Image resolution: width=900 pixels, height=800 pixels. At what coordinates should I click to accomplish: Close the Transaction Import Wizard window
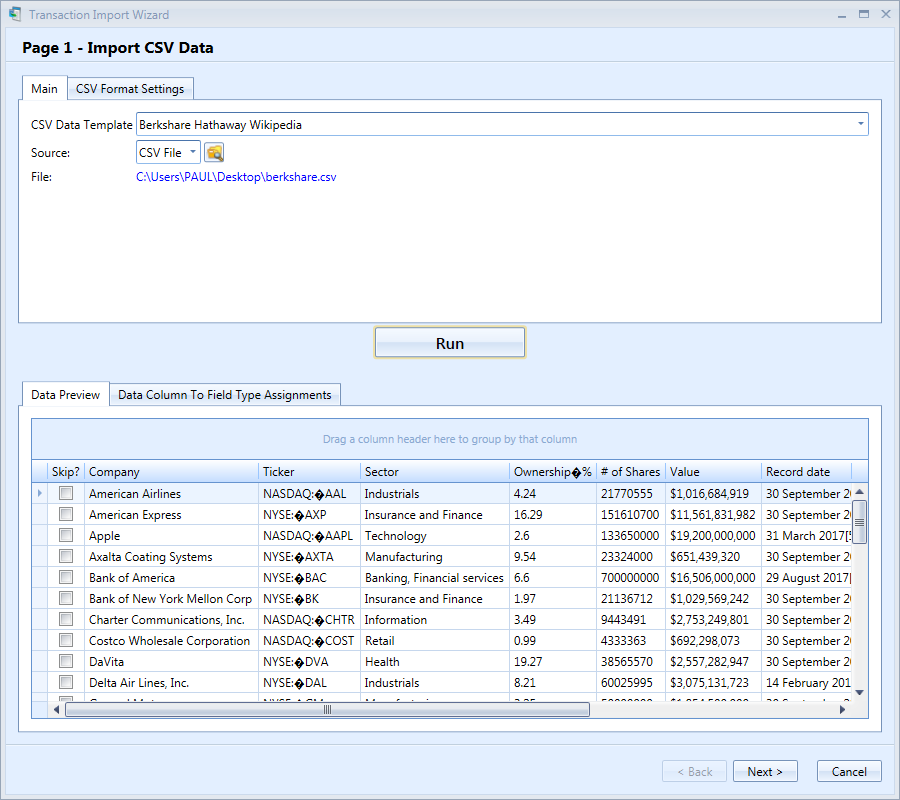[886, 14]
